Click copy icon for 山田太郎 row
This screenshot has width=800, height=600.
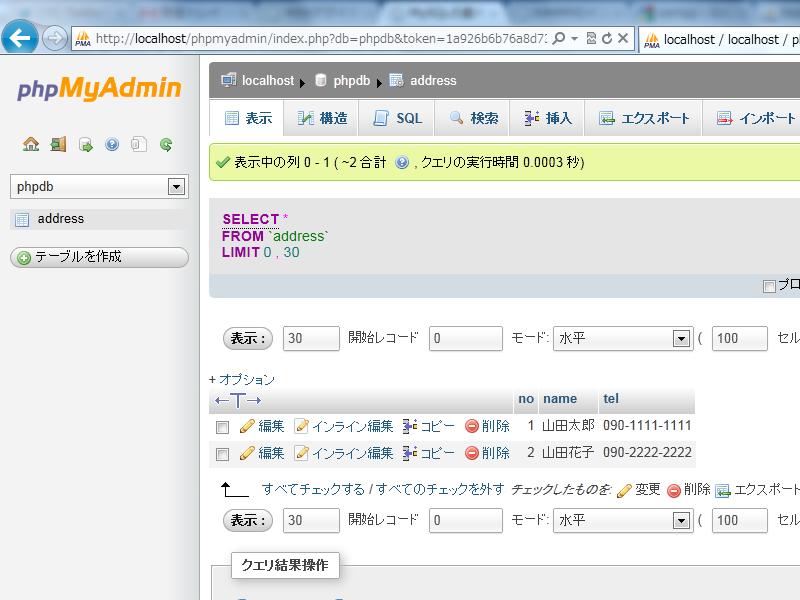[x=410, y=426]
